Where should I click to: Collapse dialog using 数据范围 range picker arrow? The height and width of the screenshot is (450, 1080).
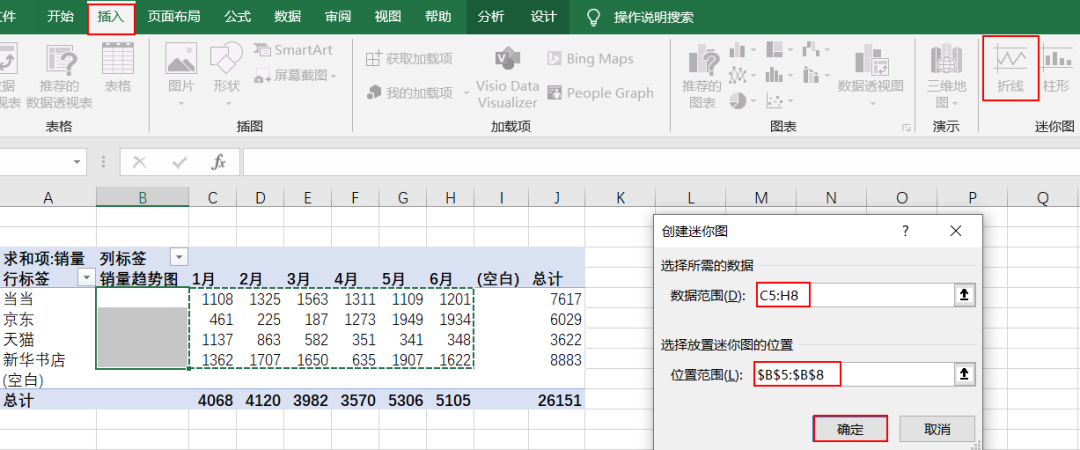coord(964,295)
